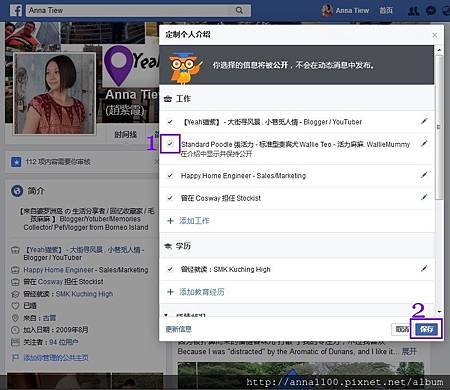Click the 添加工作 link
Viewport: 450px width, 390px height.
coord(194,221)
